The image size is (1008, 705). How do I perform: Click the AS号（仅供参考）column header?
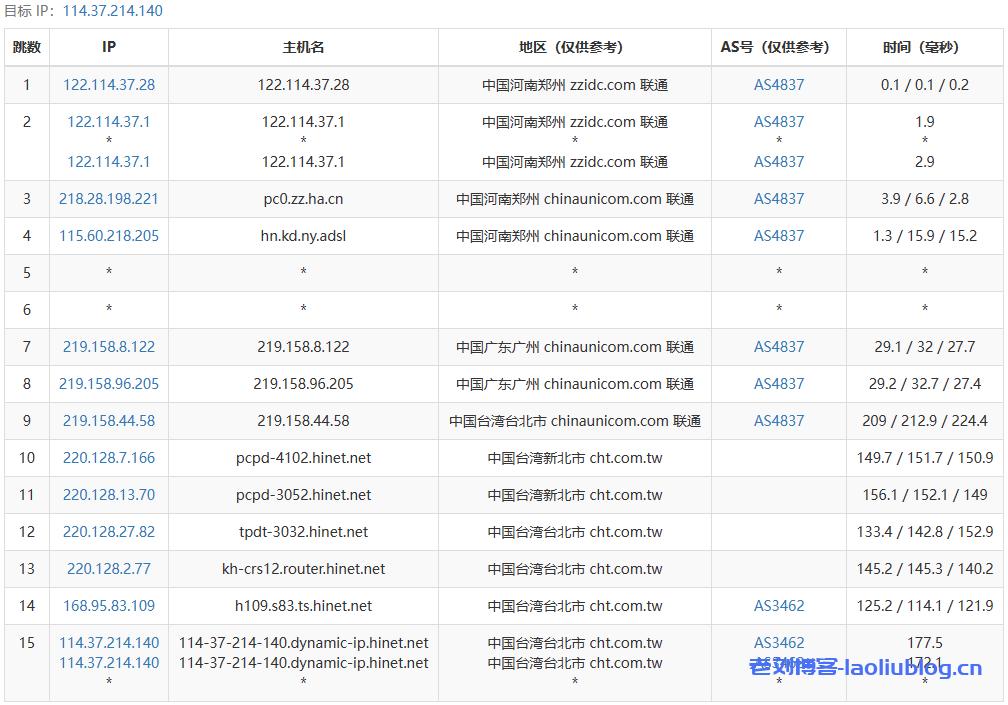point(779,46)
